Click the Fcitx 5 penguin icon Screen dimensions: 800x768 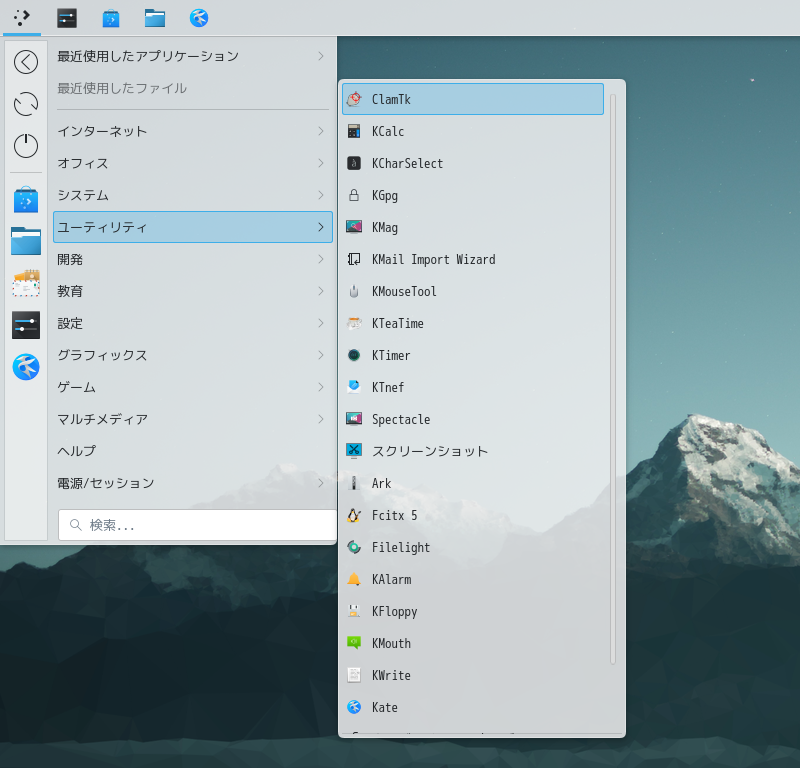tap(354, 515)
